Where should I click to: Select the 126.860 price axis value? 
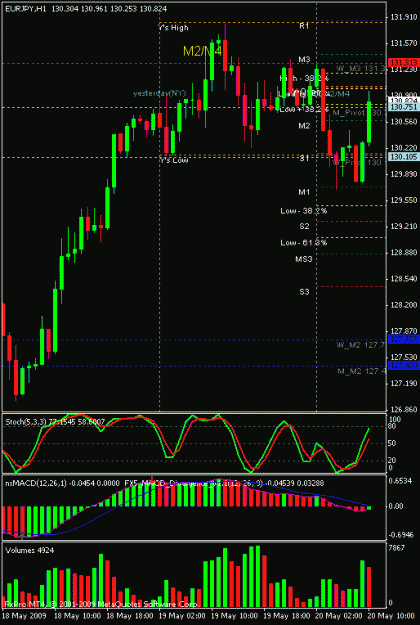click(x=404, y=410)
